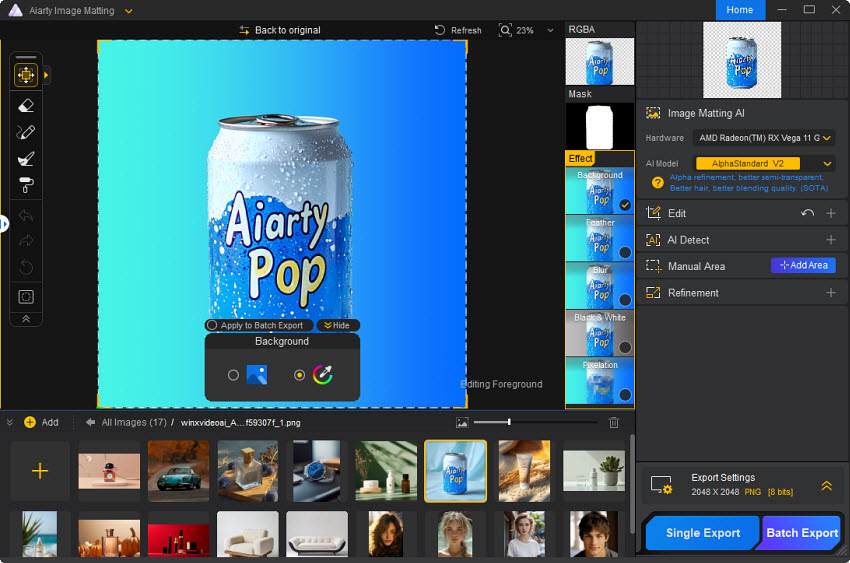This screenshot has width=850, height=563.
Task: Click the yellow Add images plus icon
Action: [30, 423]
